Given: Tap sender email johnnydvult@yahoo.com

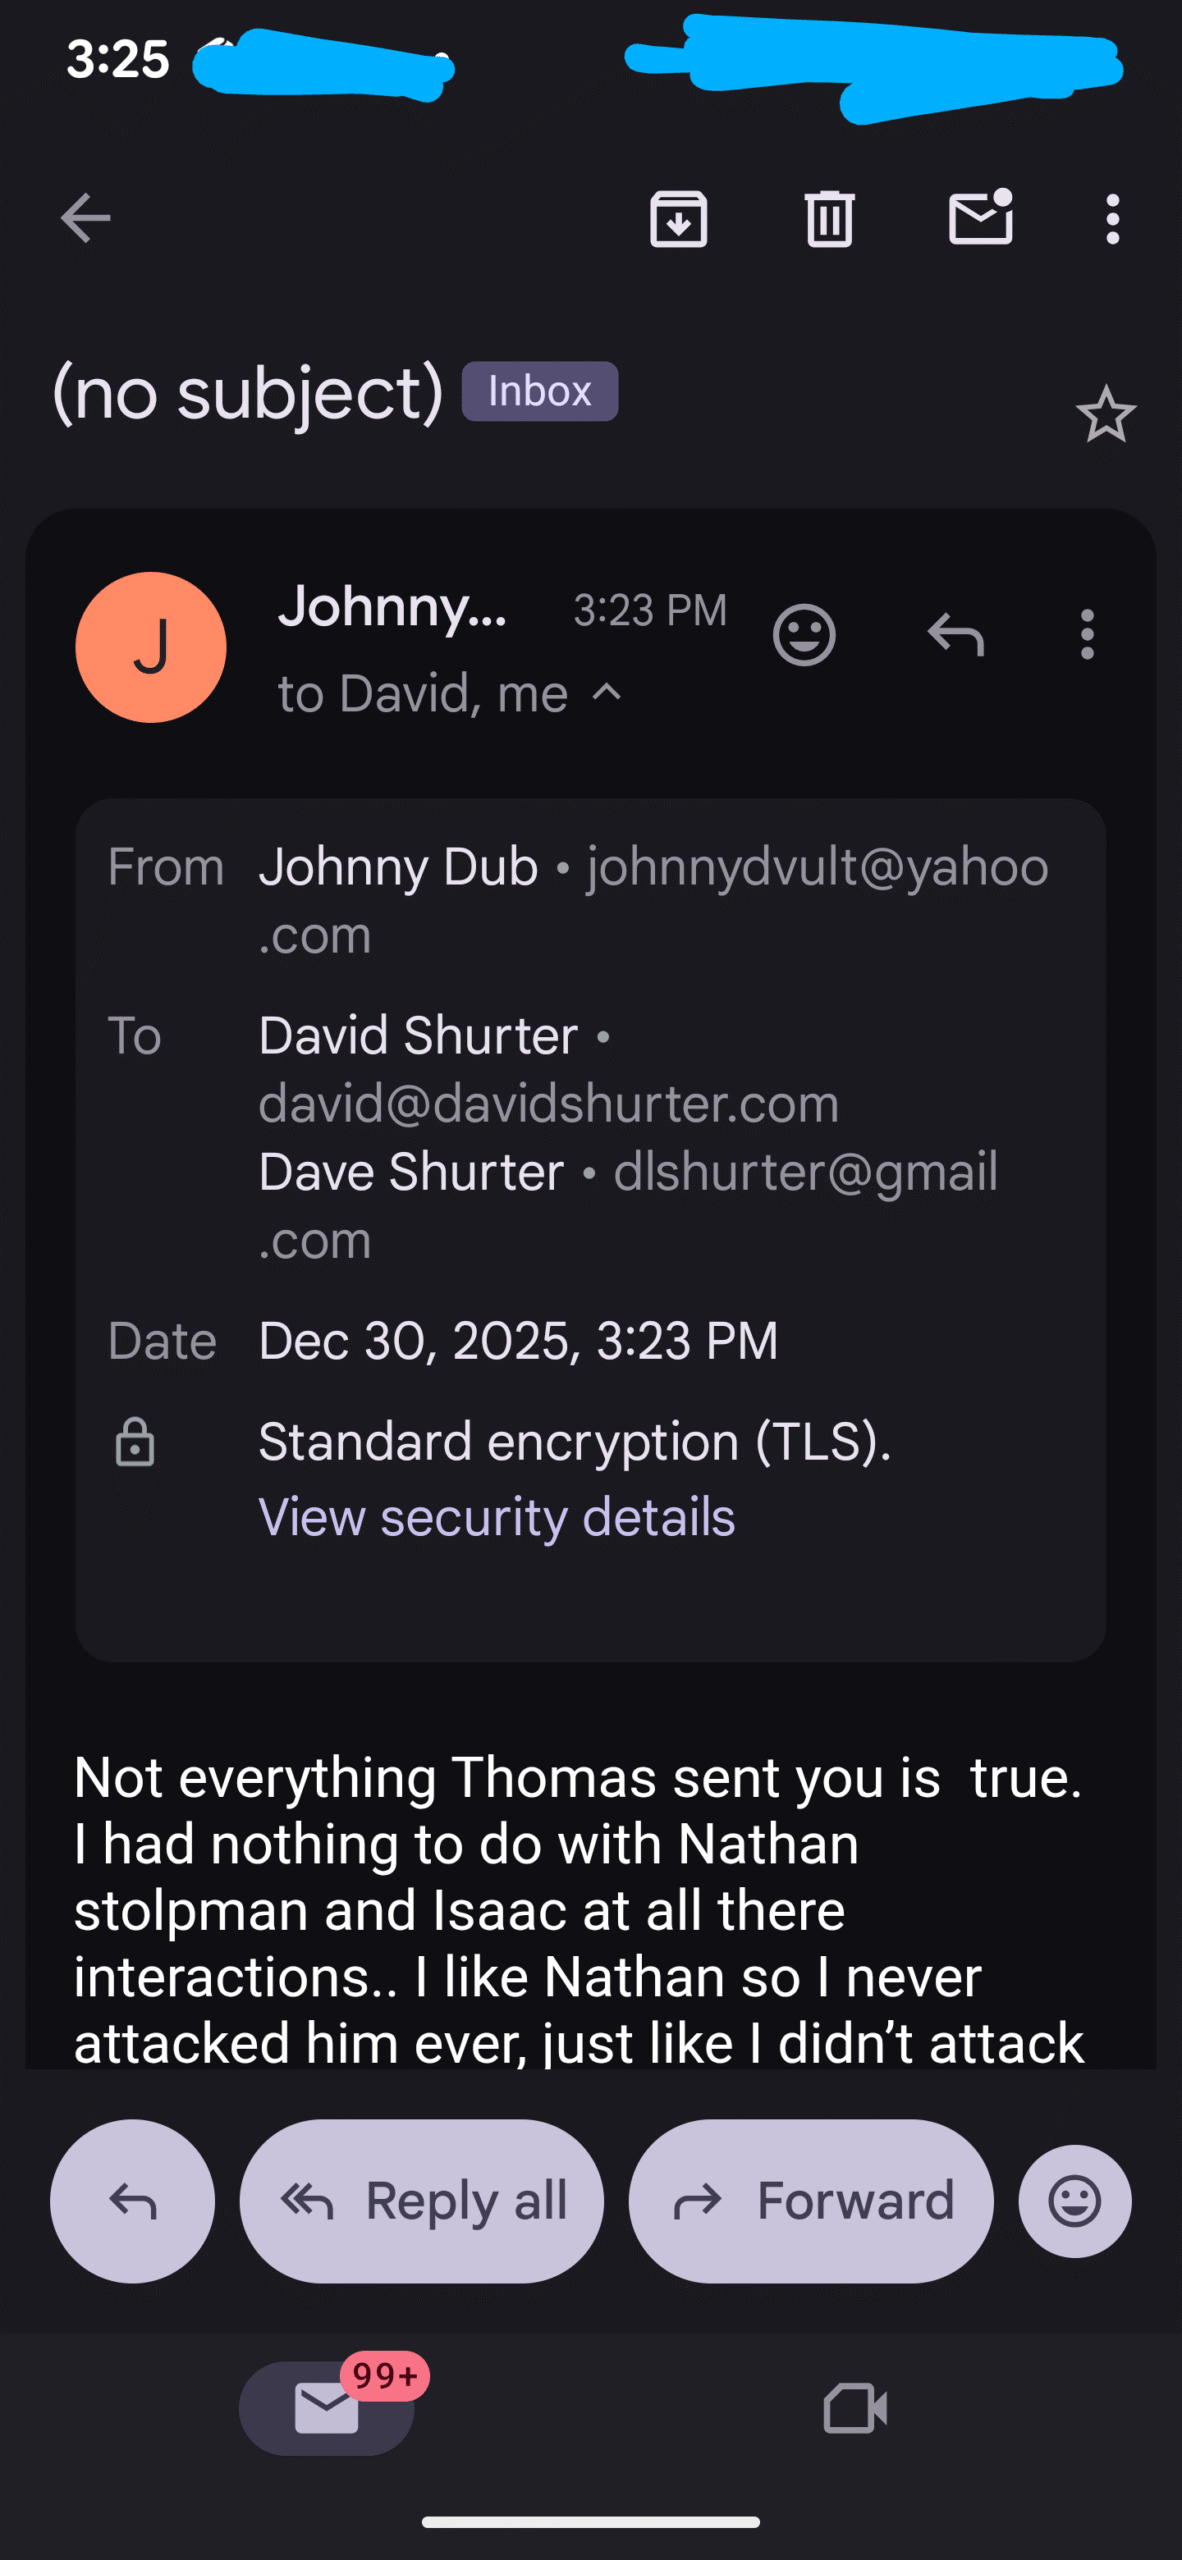Looking at the screenshot, I should pyautogui.click(x=816, y=867).
